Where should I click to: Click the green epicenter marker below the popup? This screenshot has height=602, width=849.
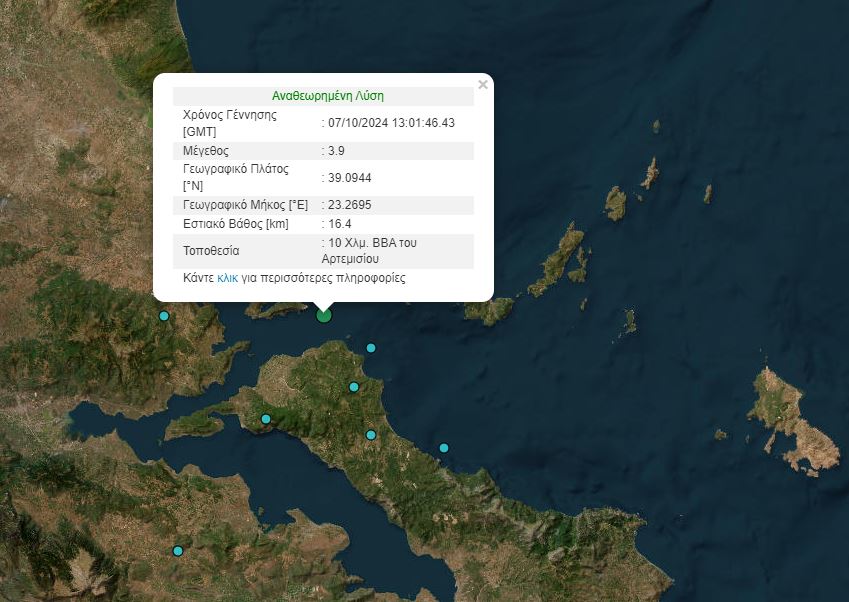point(323,315)
